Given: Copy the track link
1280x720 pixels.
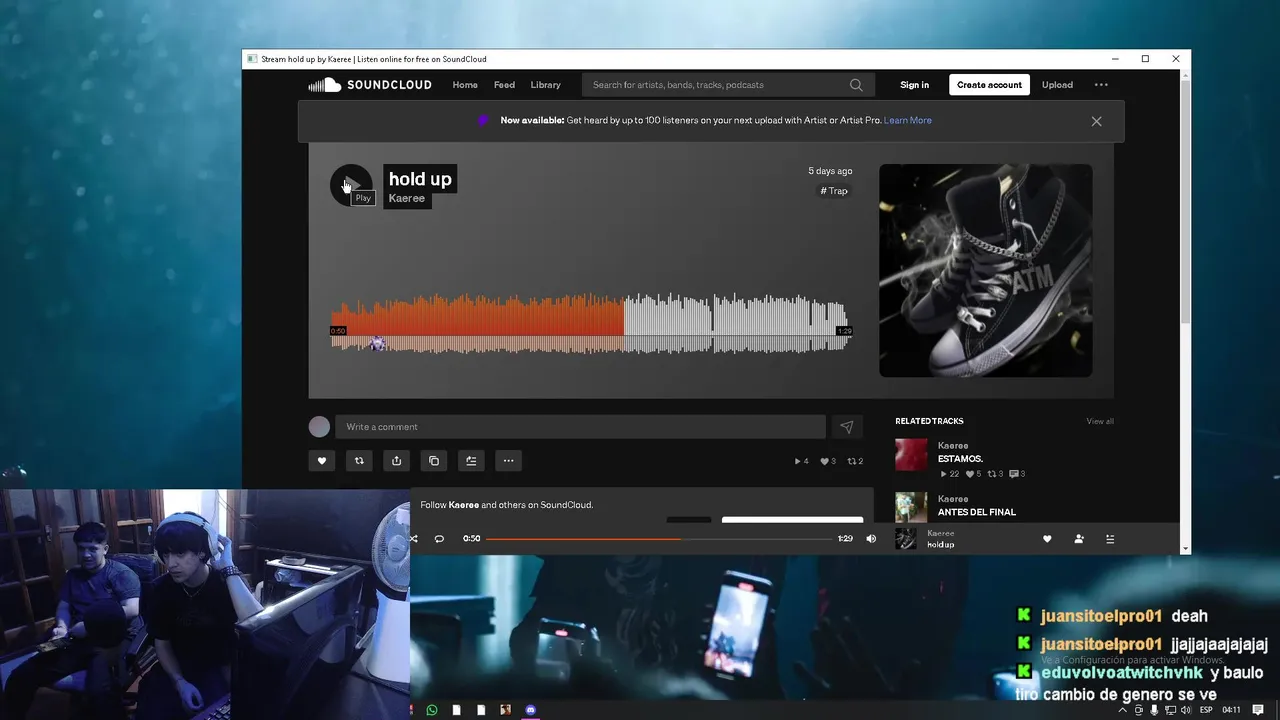Looking at the screenshot, I should (433, 461).
